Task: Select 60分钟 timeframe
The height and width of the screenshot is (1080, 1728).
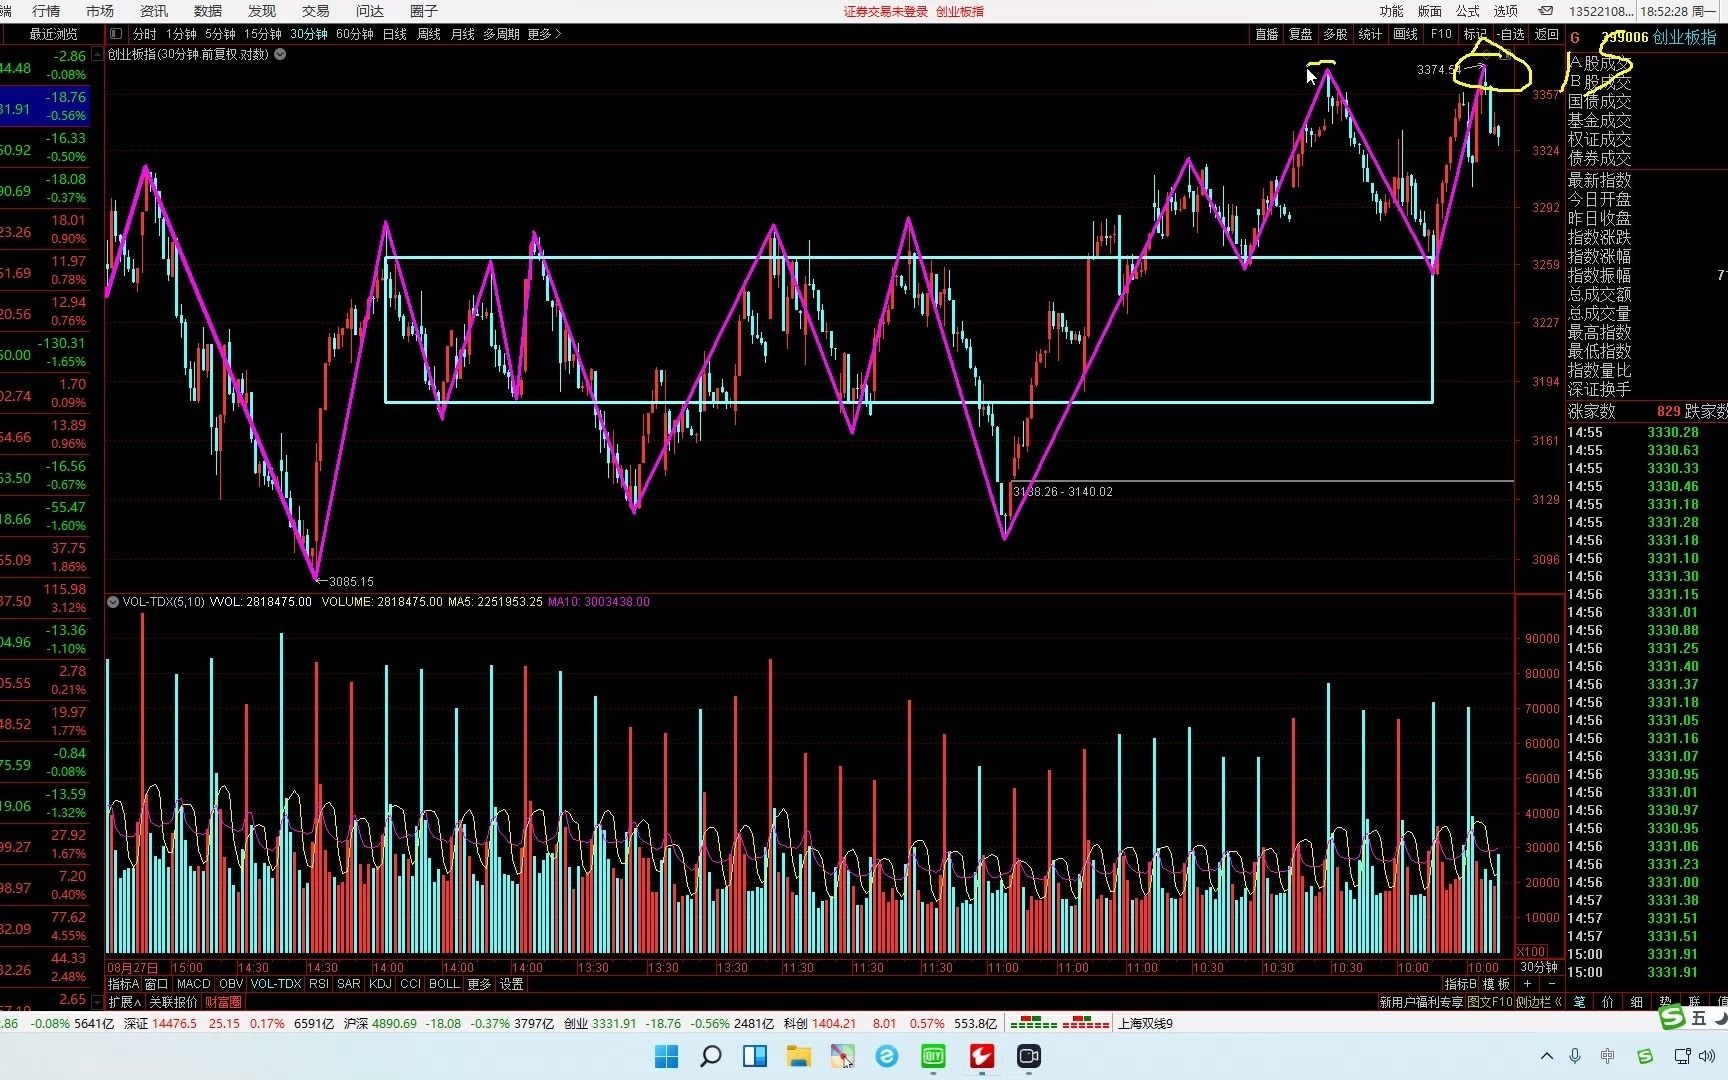Action: click(355, 34)
